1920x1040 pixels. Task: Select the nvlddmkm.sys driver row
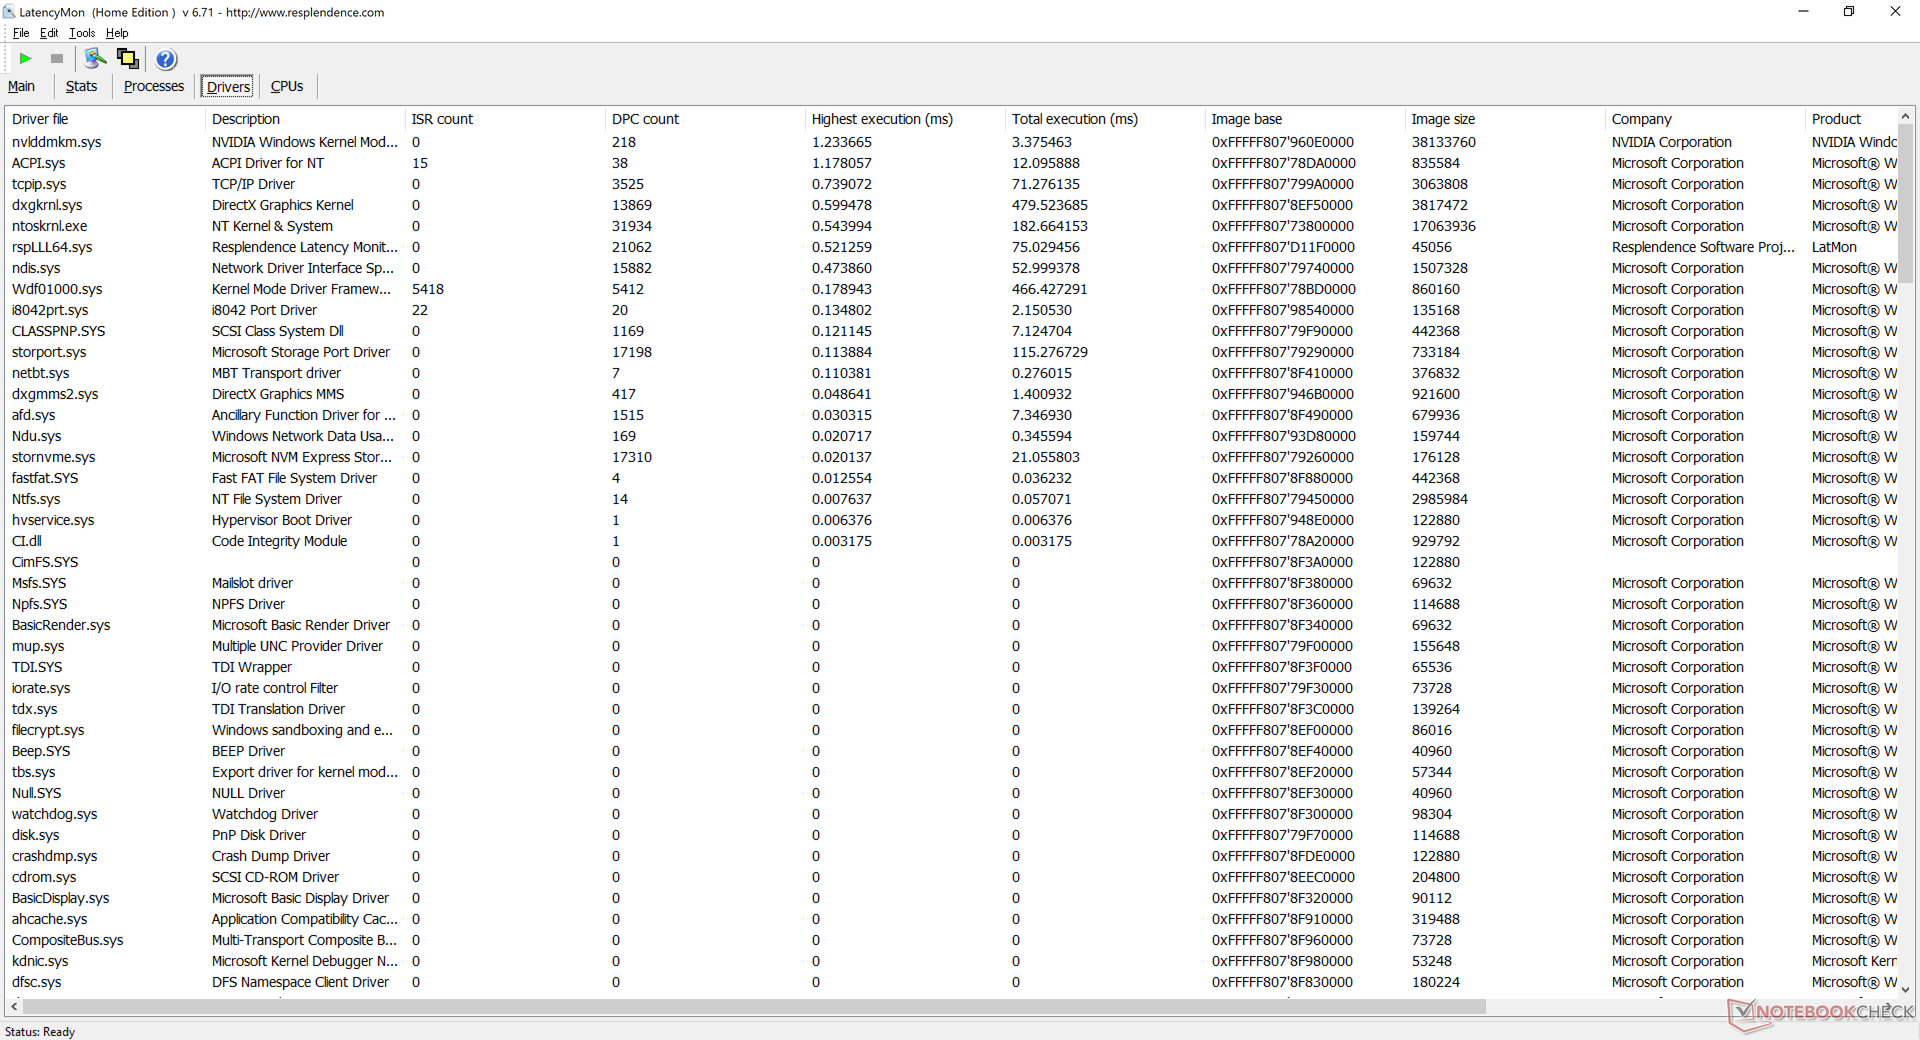[57, 142]
